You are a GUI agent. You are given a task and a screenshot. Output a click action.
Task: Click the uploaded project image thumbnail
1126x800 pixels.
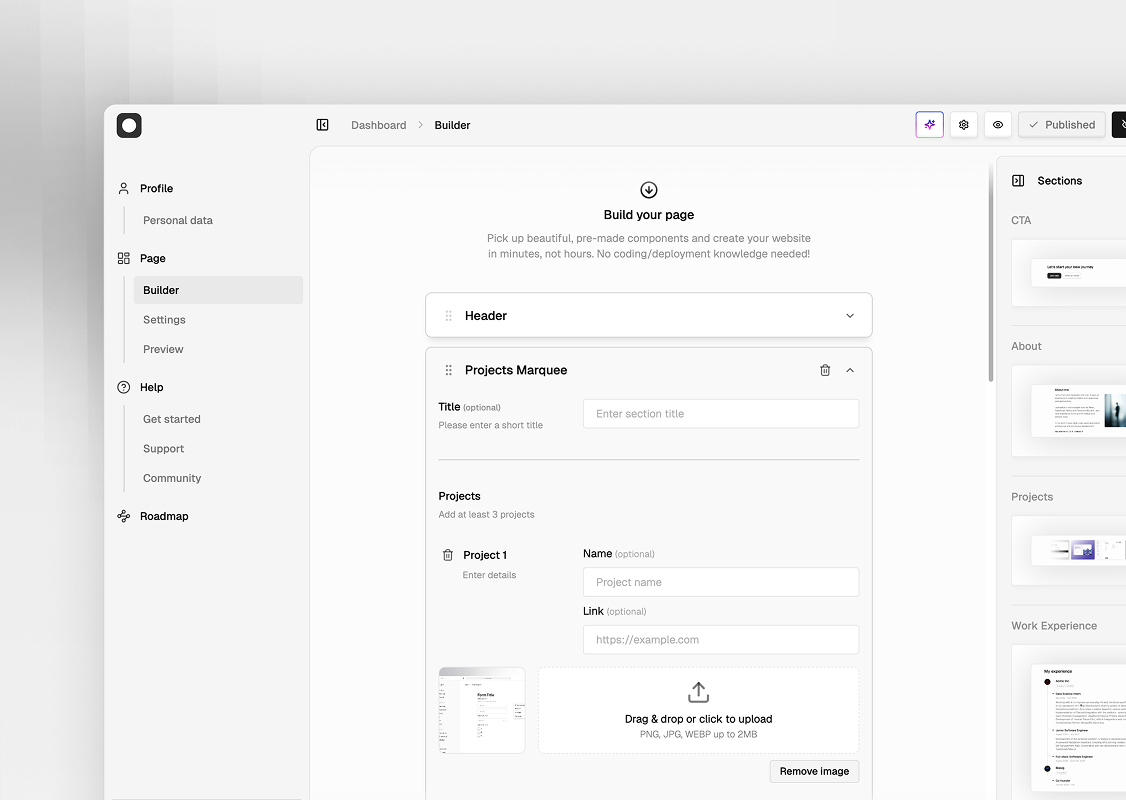(x=482, y=710)
